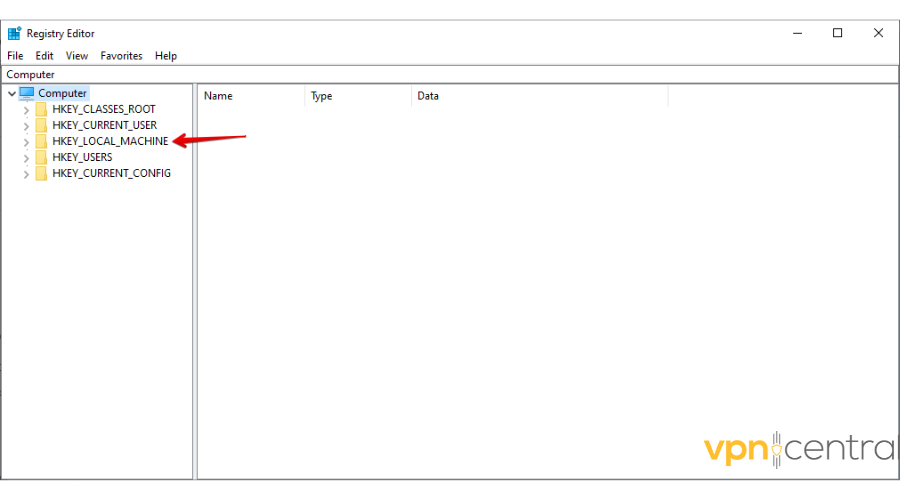Collapse the Computer root node
The height and width of the screenshot is (500, 900).
click(11, 93)
